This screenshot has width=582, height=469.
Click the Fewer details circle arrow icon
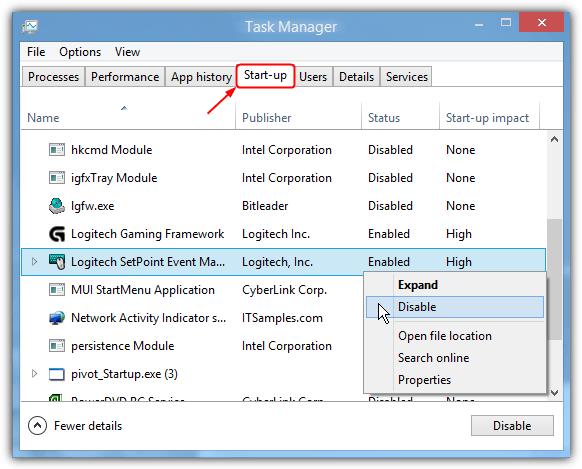tap(37, 426)
